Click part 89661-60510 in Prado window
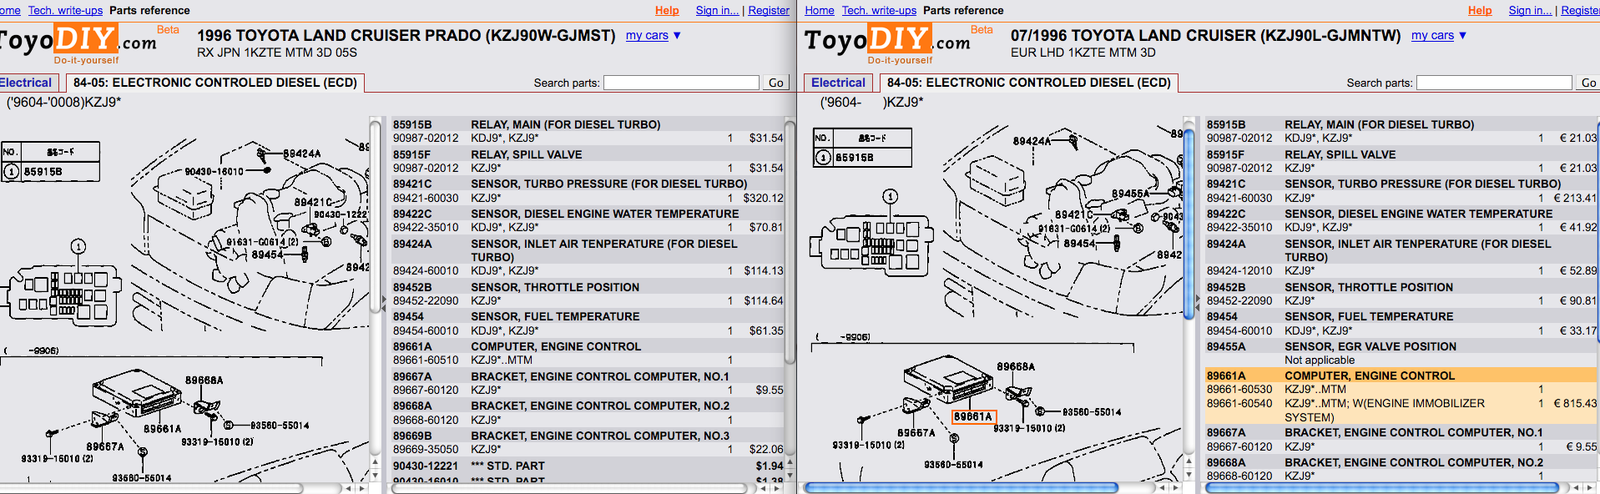This screenshot has width=1600, height=494. pos(426,360)
